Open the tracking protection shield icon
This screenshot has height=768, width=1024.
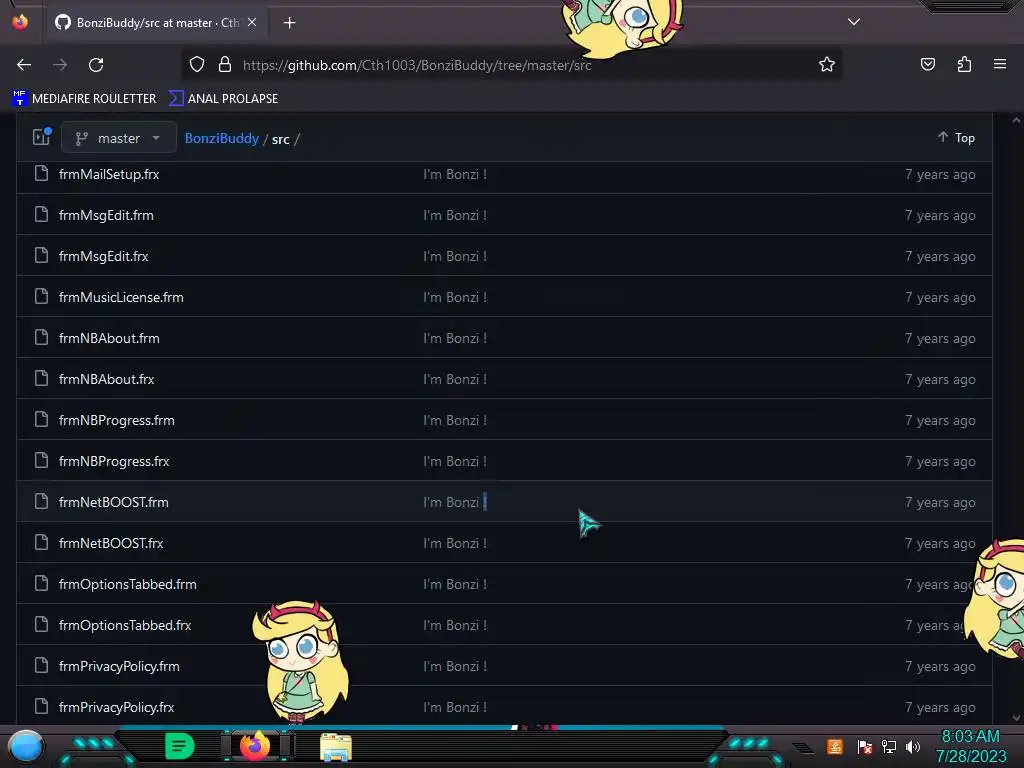197,65
